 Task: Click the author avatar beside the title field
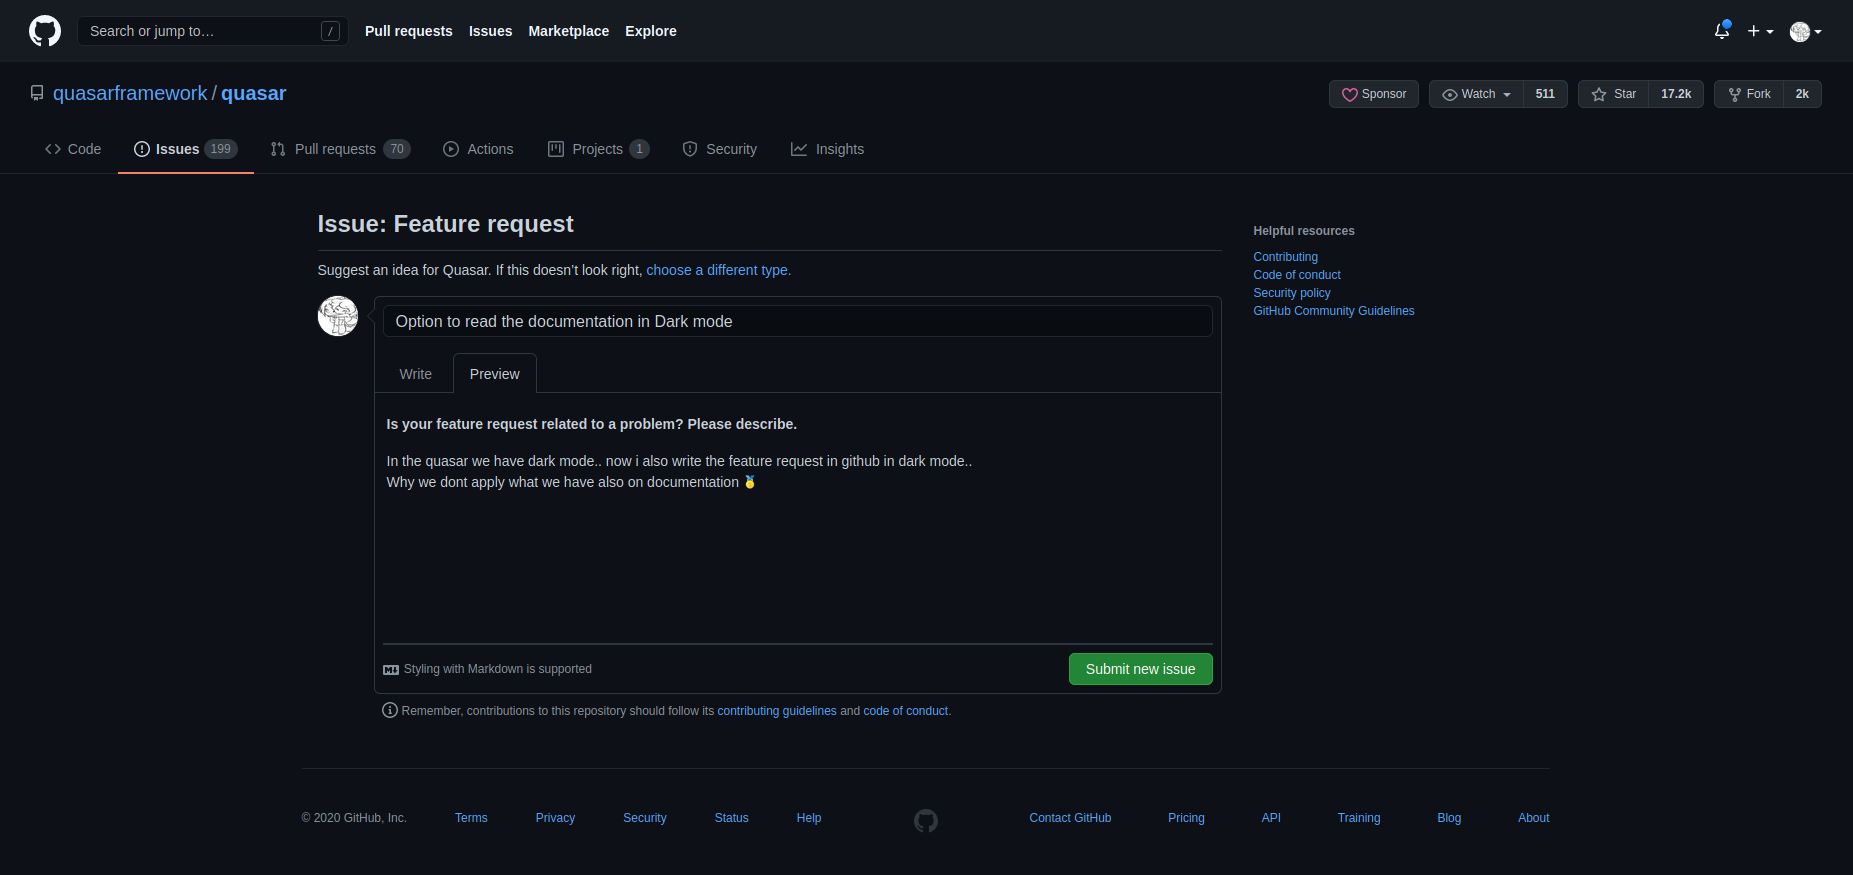pyautogui.click(x=338, y=316)
